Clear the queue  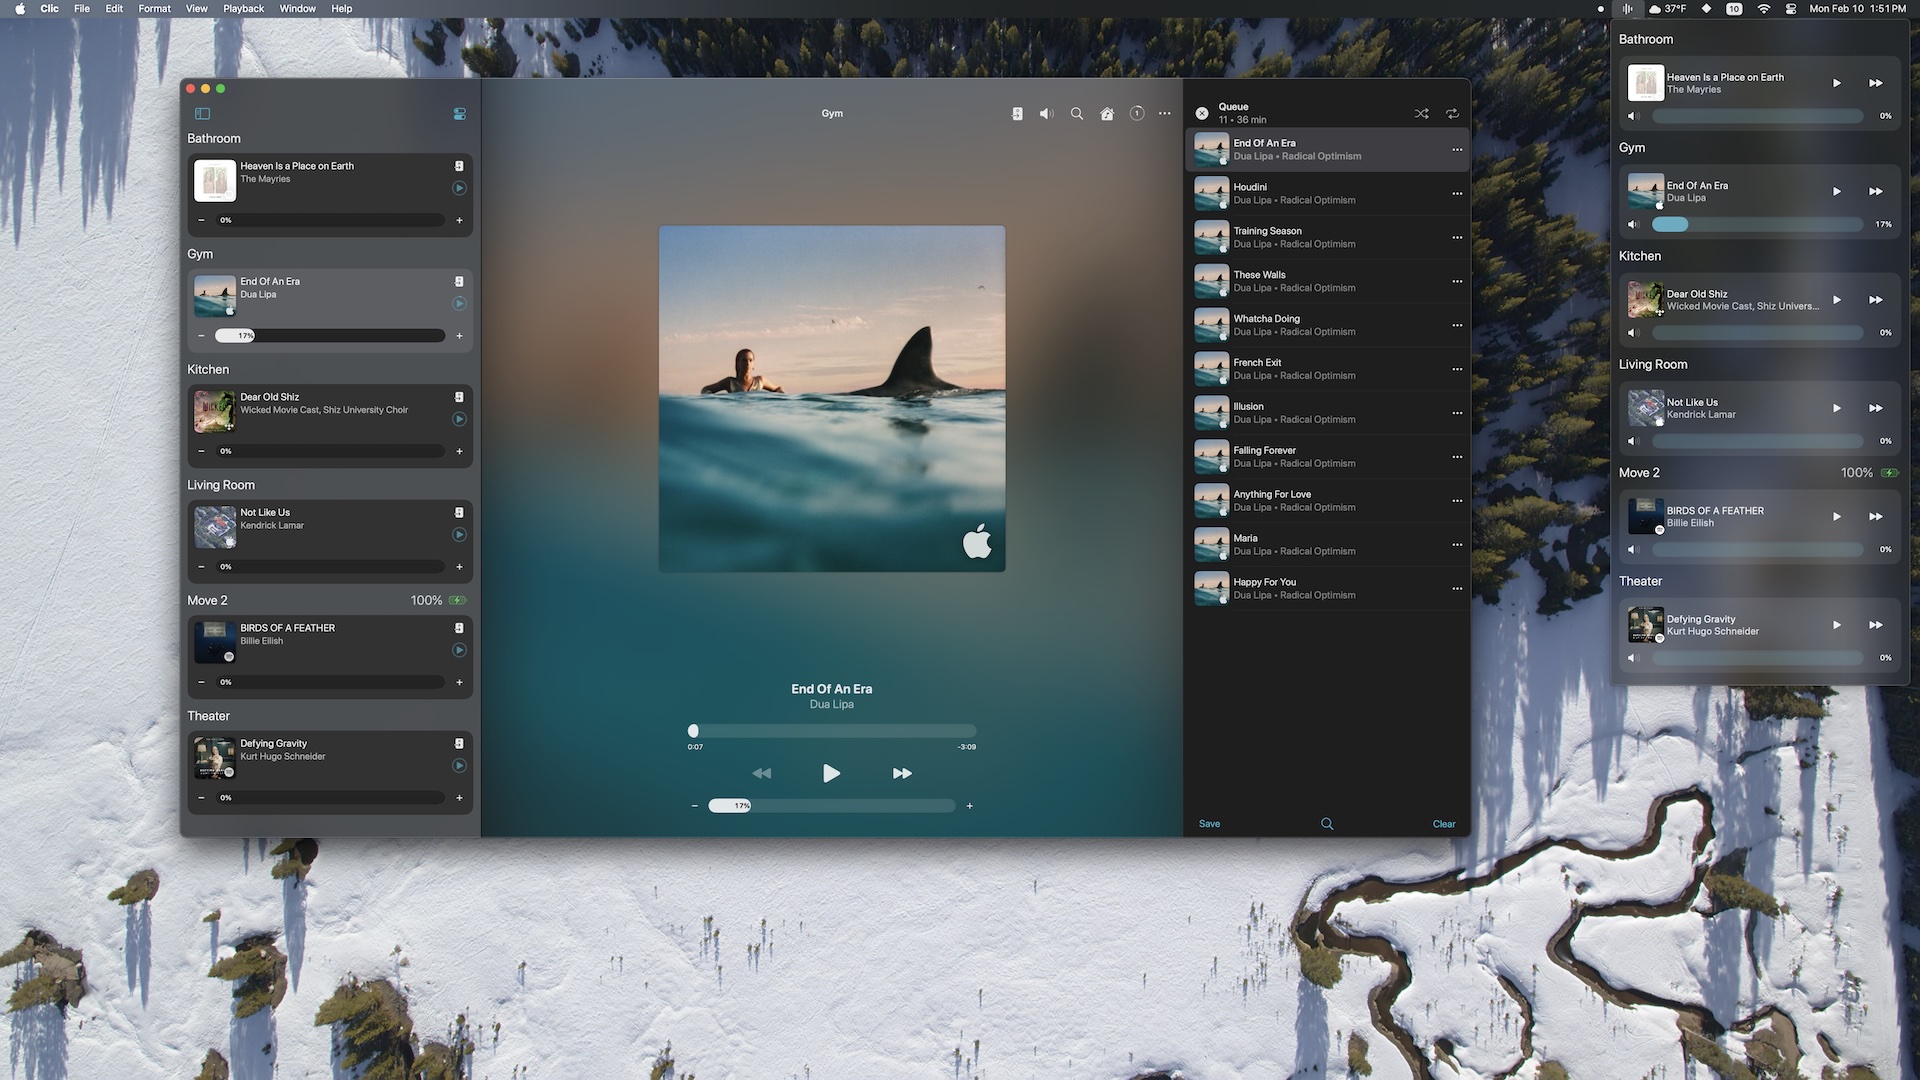[1444, 824]
